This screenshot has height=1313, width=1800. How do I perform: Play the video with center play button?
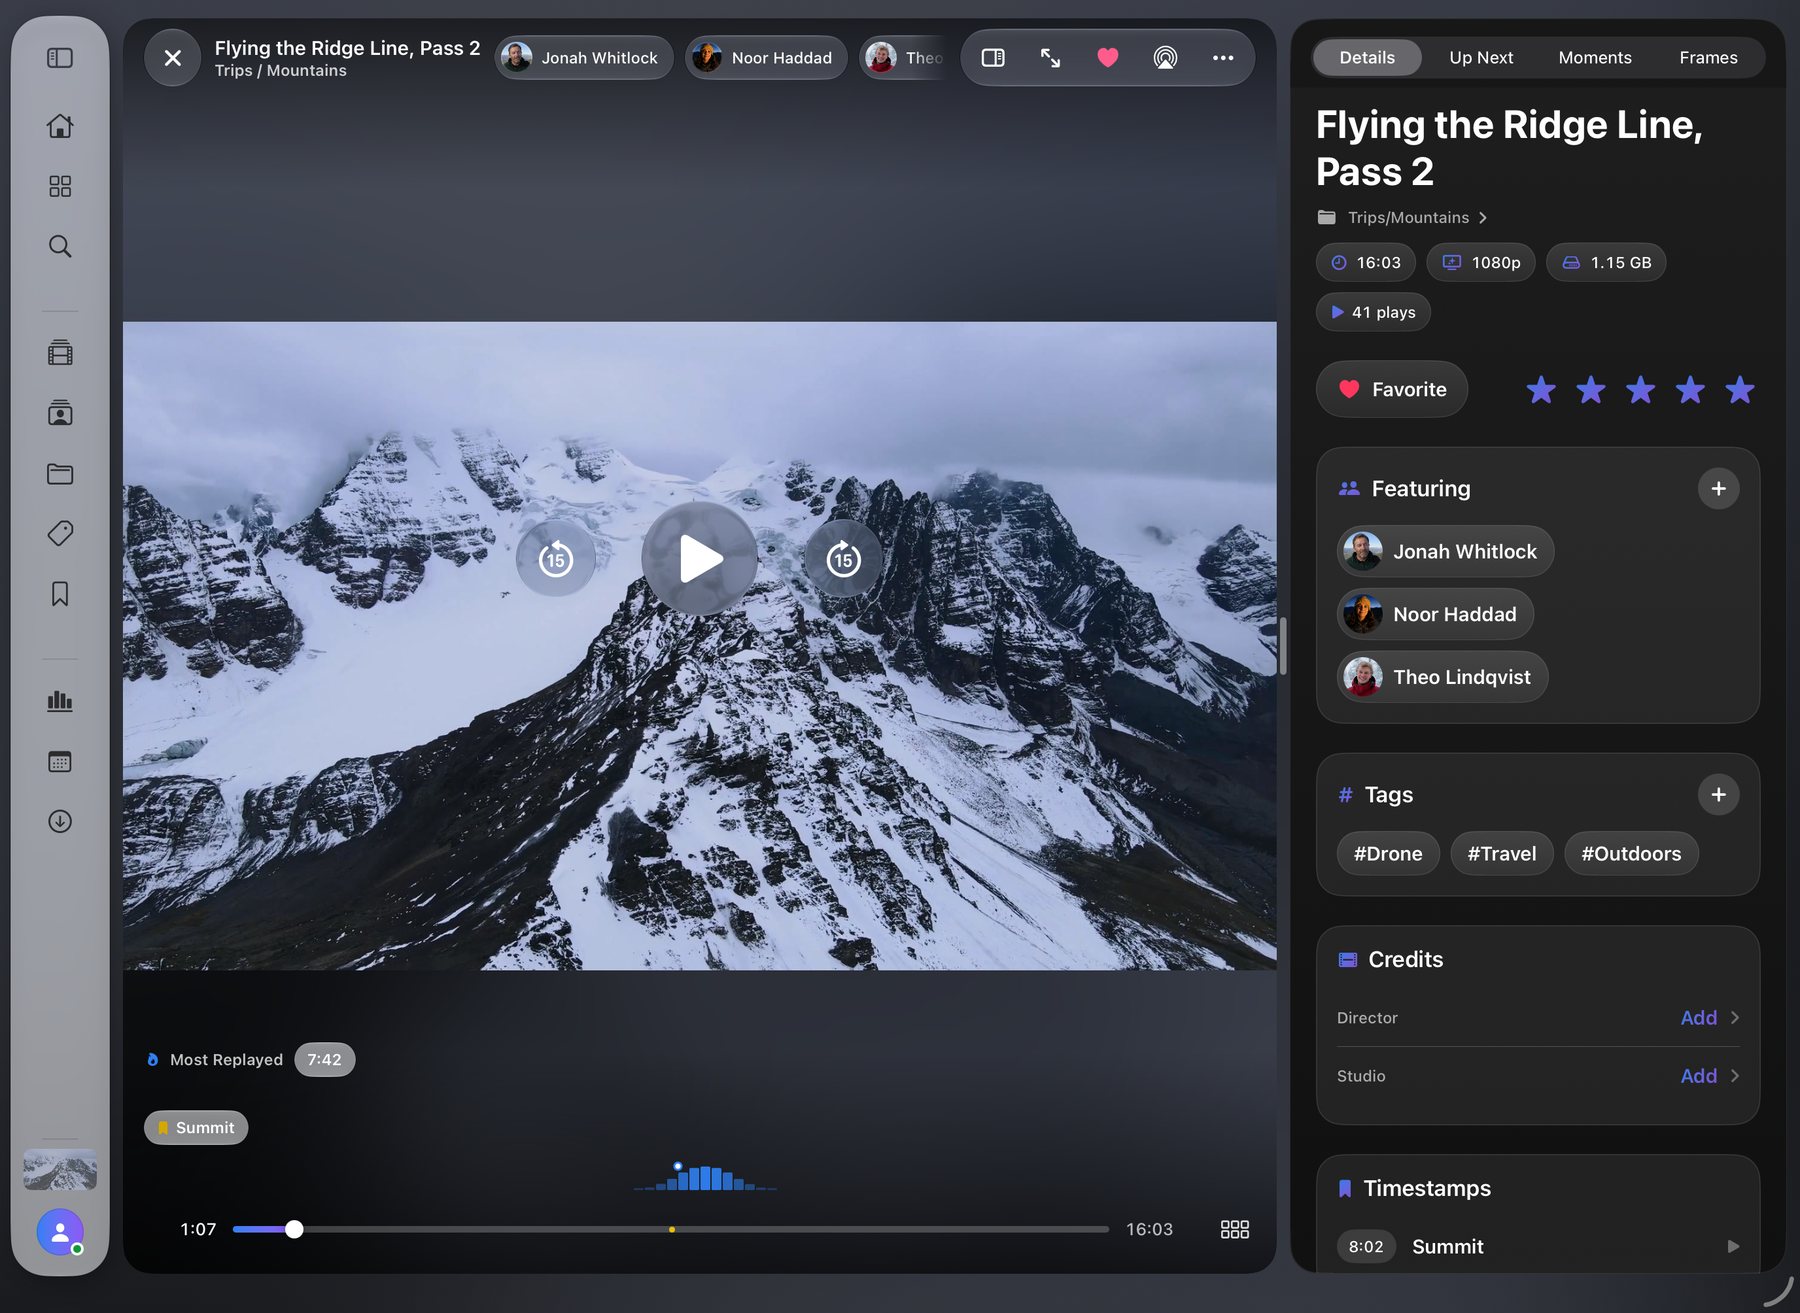(x=699, y=559)
